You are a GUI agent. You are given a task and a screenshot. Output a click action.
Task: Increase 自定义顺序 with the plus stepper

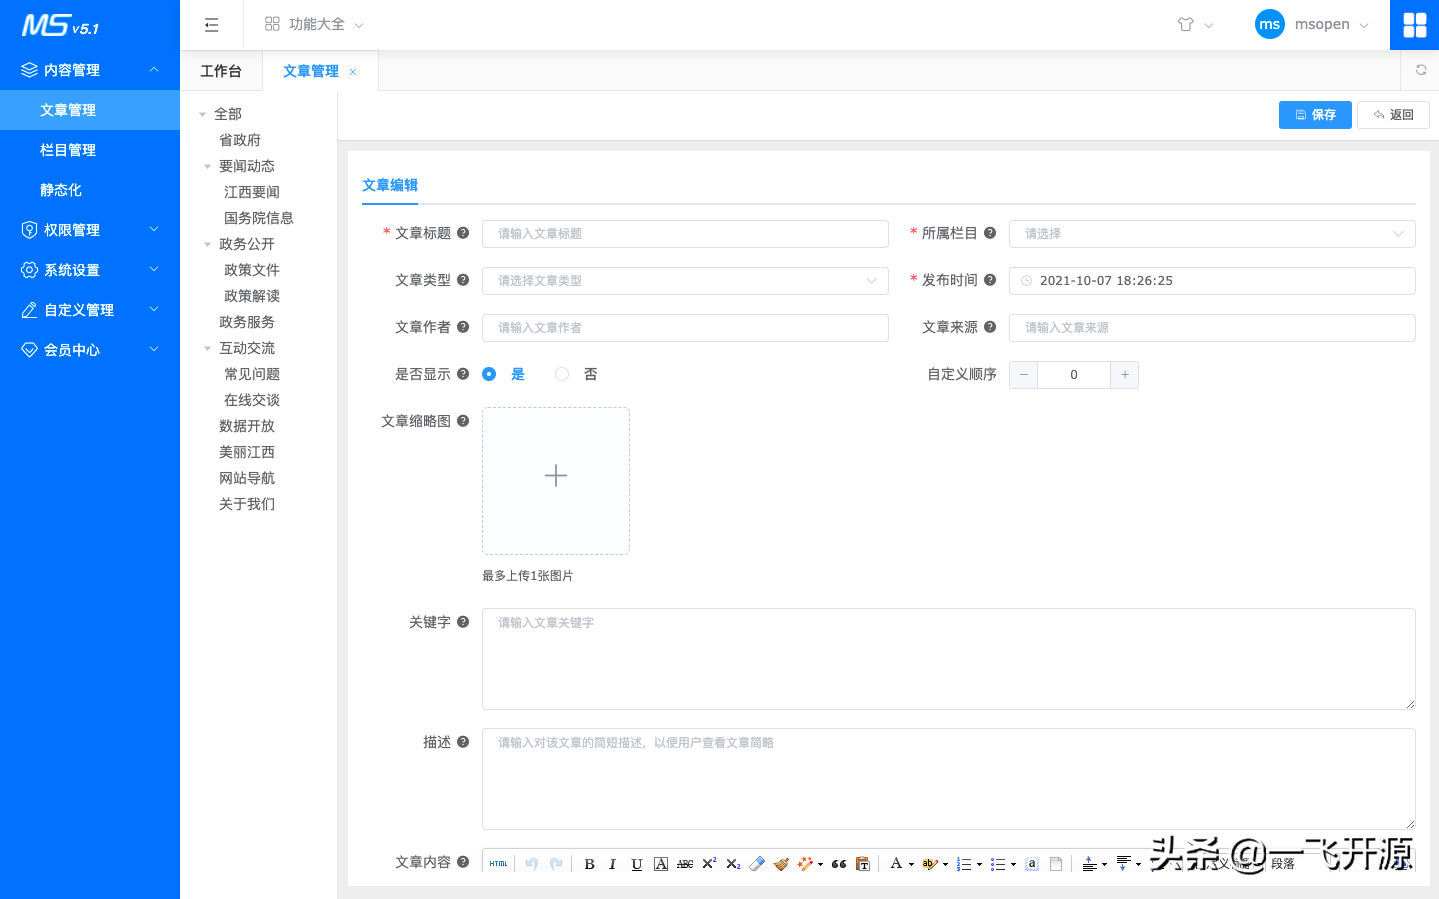[x=1124, y=374]
